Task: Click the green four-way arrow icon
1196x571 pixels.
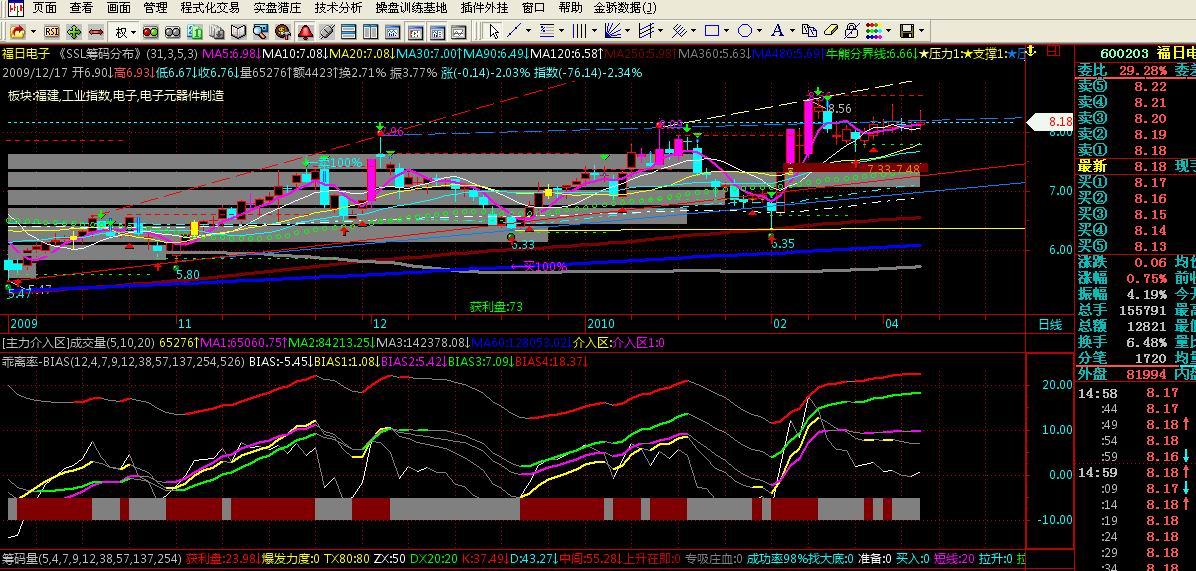Action: [x=74, y=32]
